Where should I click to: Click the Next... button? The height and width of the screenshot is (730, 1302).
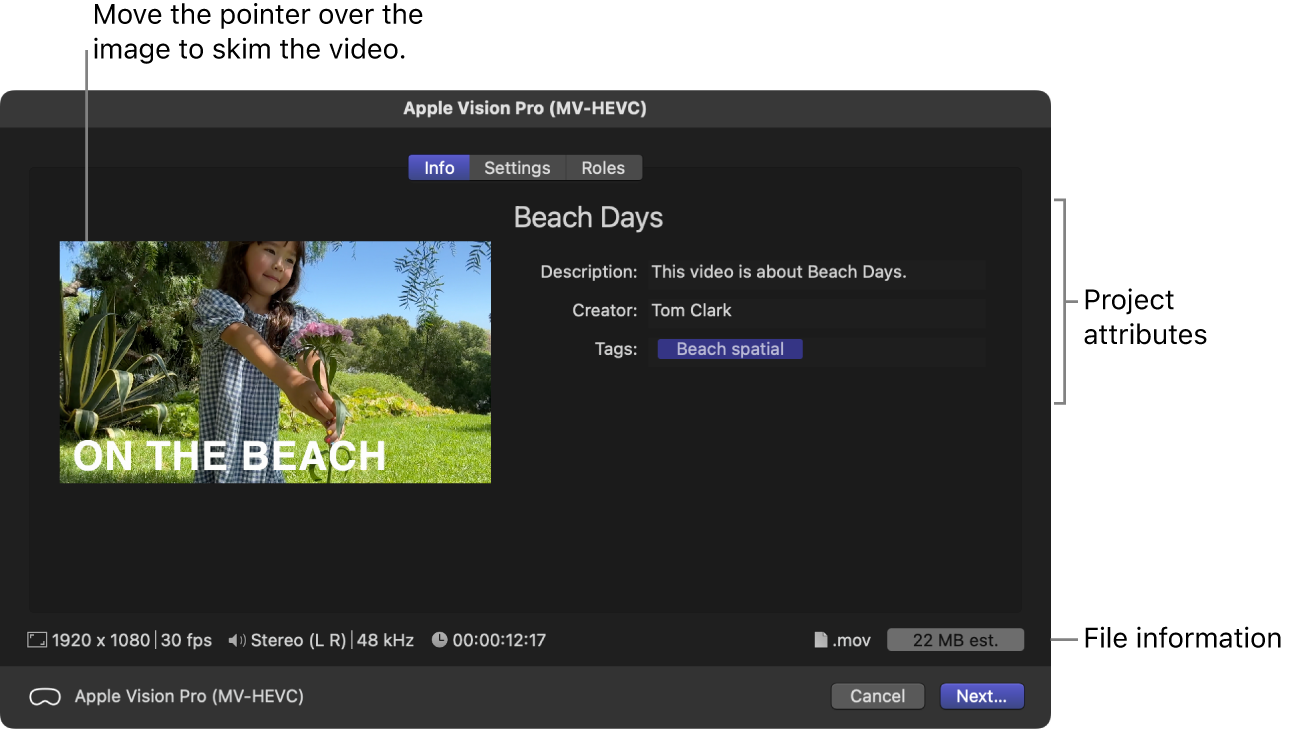(x=982, y=696)
